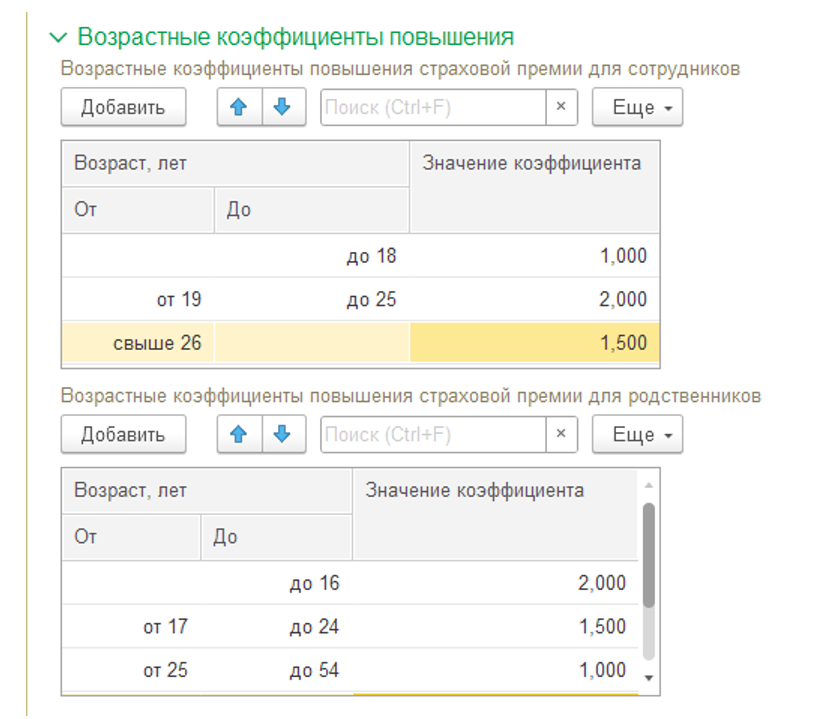Click the employees table search field
The image size is (818, 719).
(433, 107)
